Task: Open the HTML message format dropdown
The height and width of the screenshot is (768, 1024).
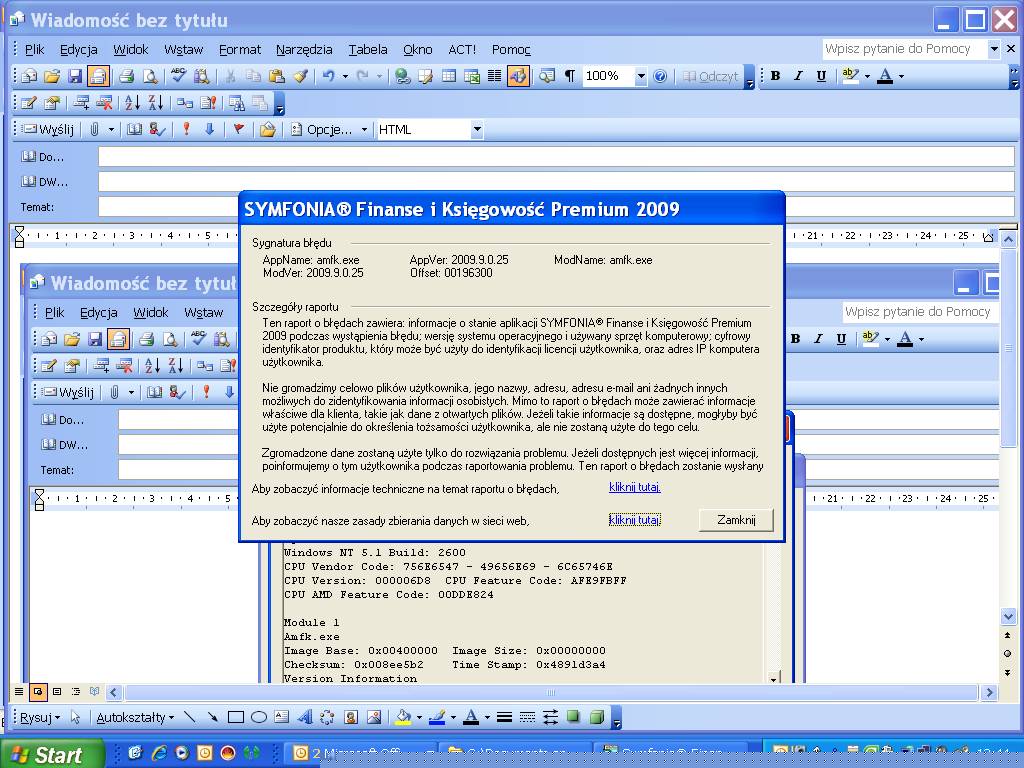Action: (477, 129)
